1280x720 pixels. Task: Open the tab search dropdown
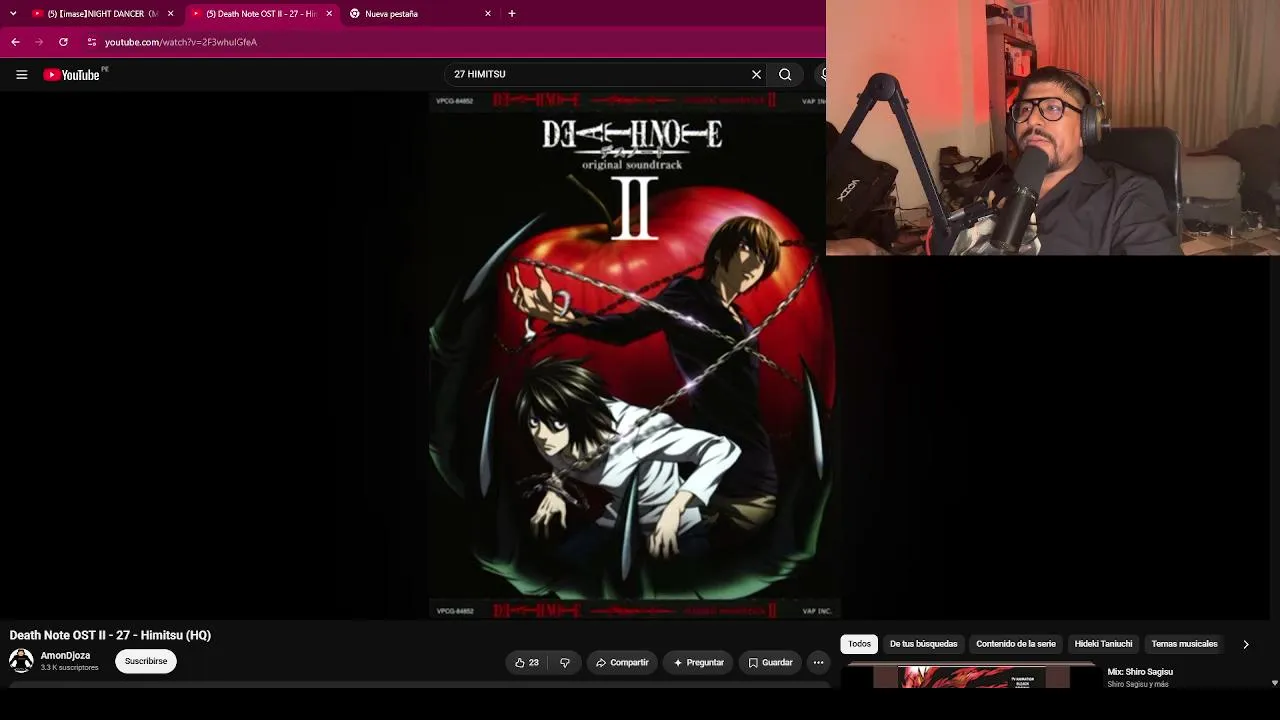[x=13, y=14]
